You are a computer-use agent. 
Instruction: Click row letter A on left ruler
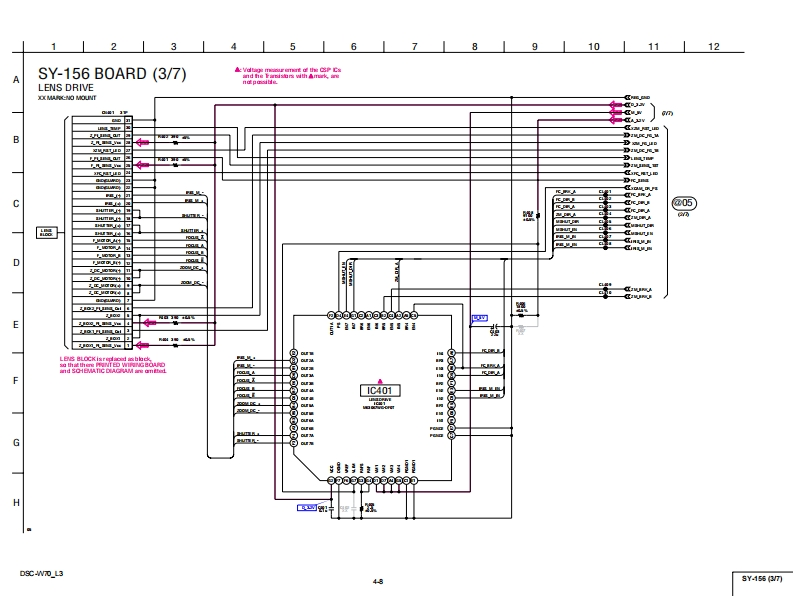[15, 80]
